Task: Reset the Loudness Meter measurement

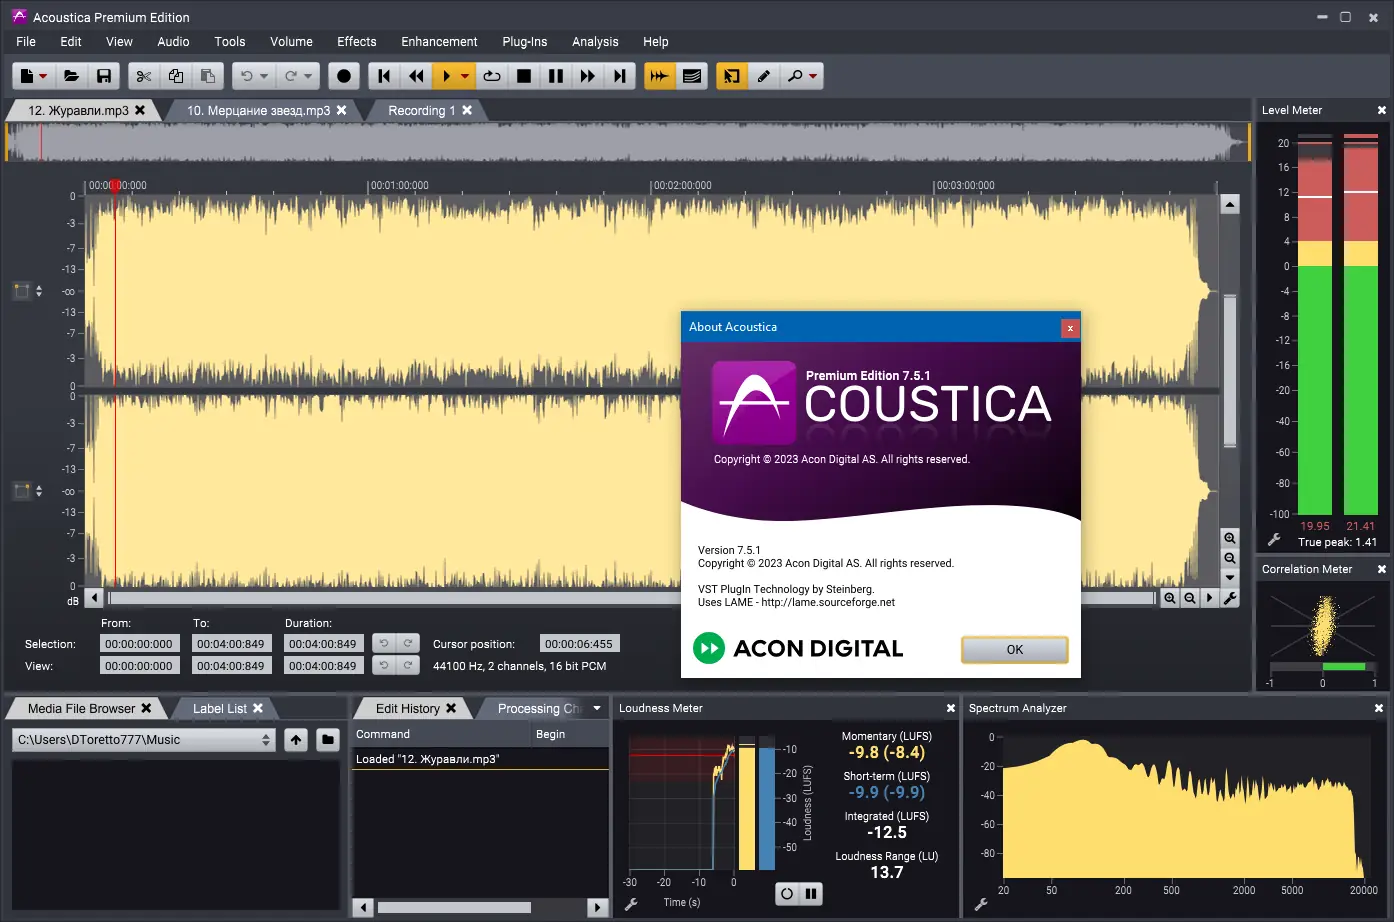Action: [785, 893]
